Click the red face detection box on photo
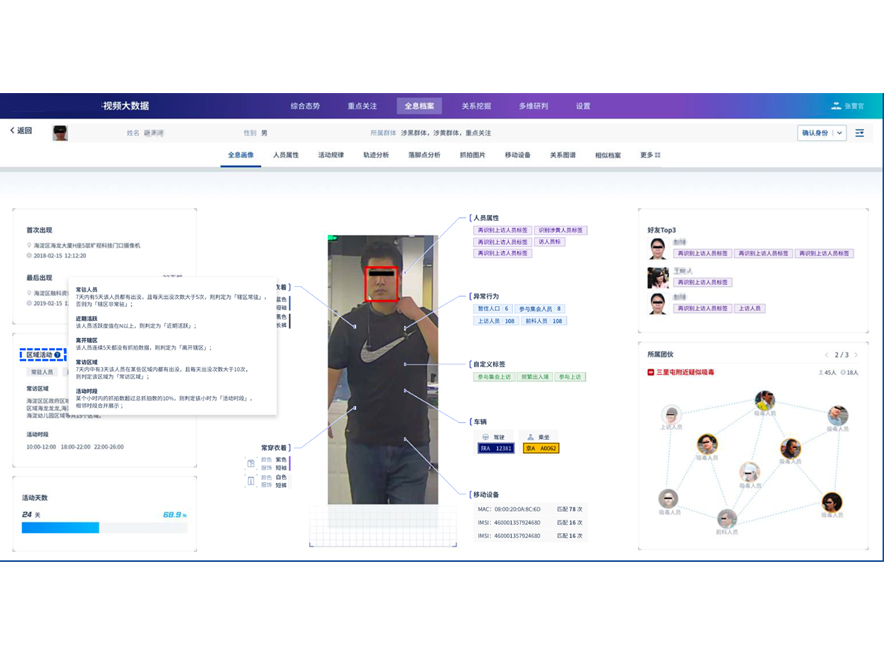 pos(382,284)
